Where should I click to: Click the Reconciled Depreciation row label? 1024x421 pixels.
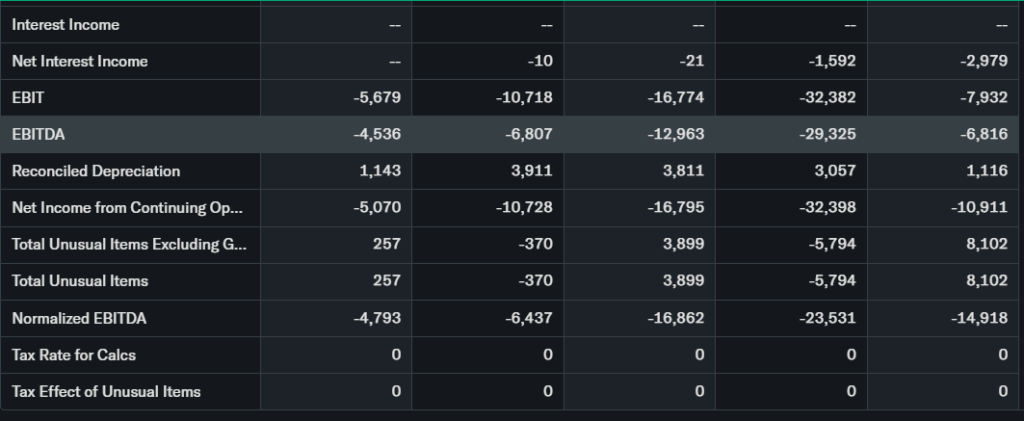tap(96, 171)
